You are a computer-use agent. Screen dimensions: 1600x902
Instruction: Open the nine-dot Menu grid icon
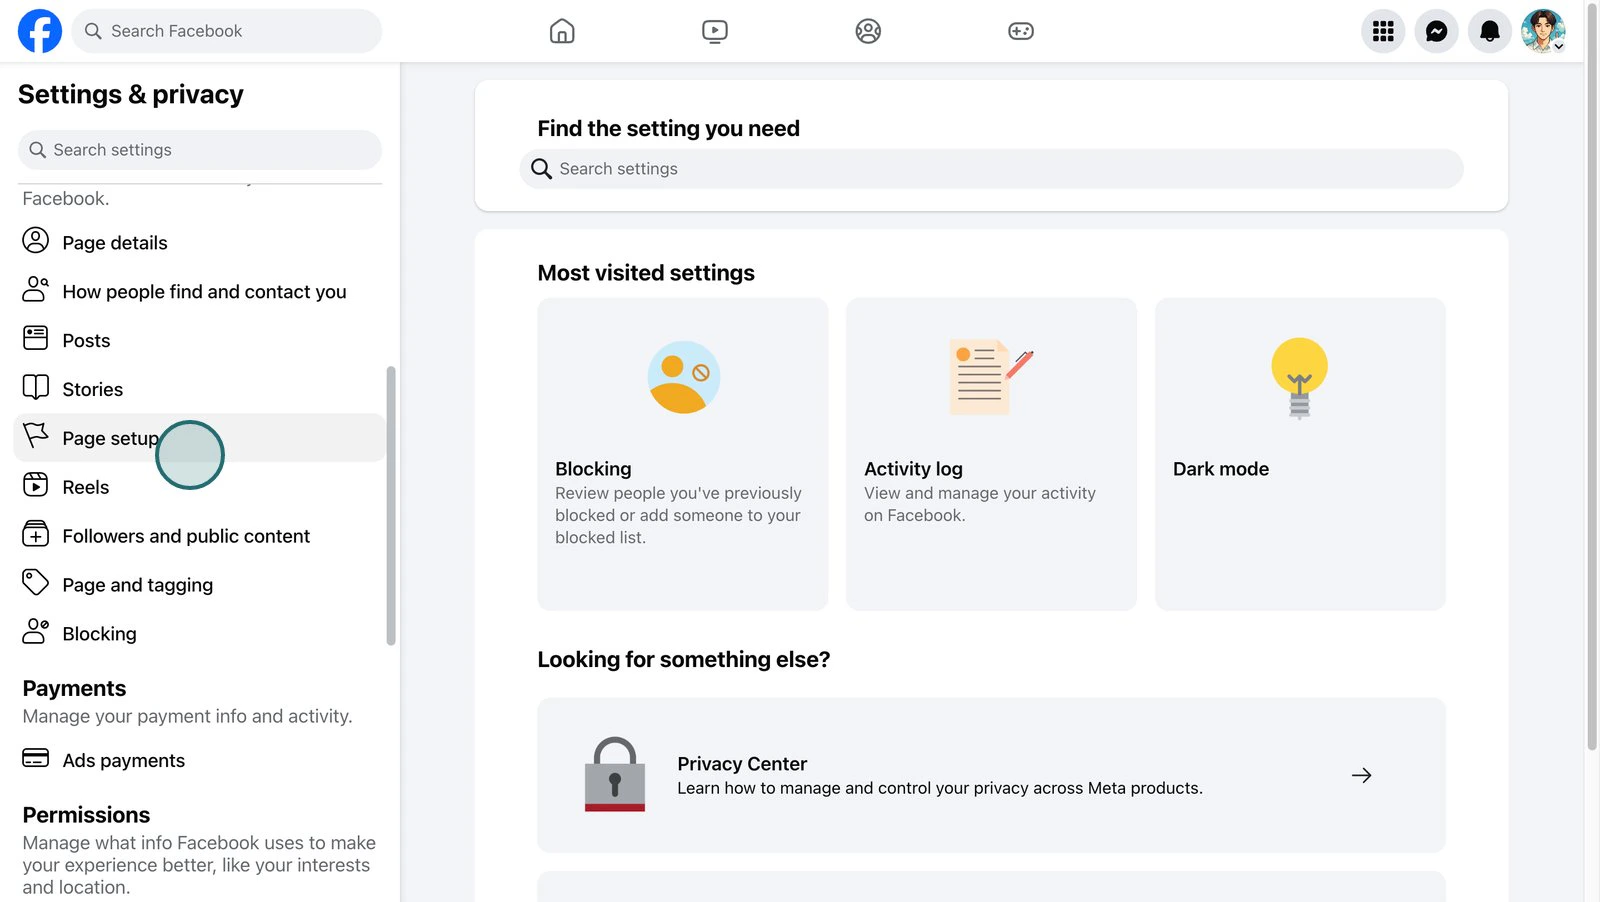pos(1383,31)
